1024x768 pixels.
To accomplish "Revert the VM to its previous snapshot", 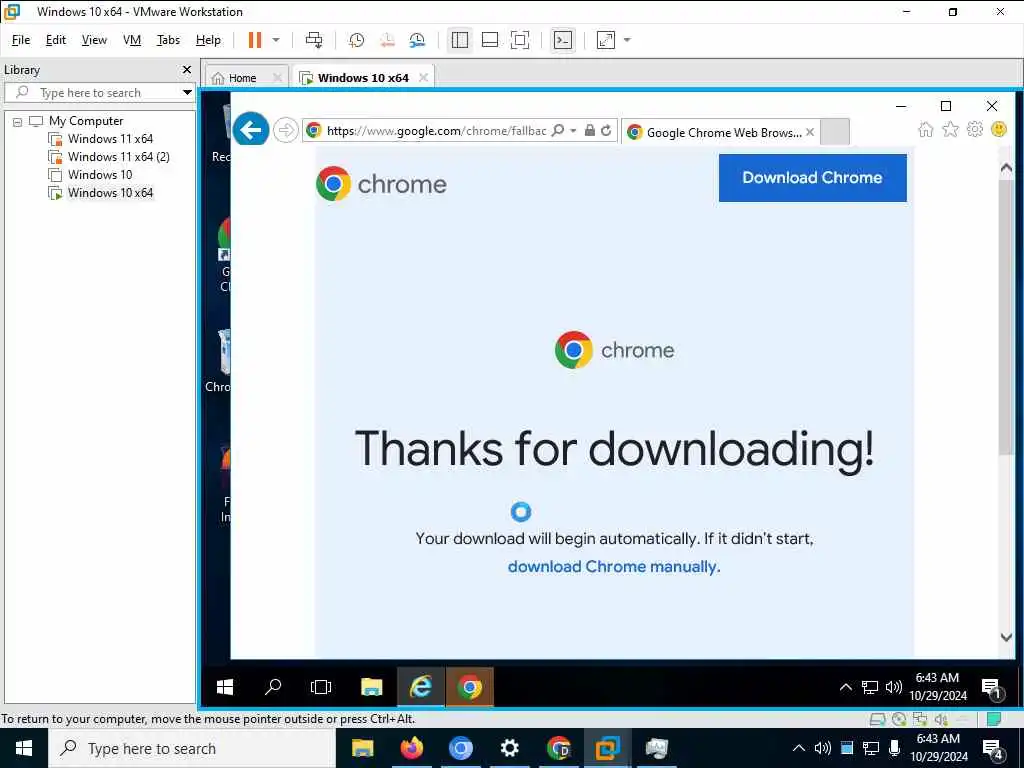I will [x=387, y=40].
